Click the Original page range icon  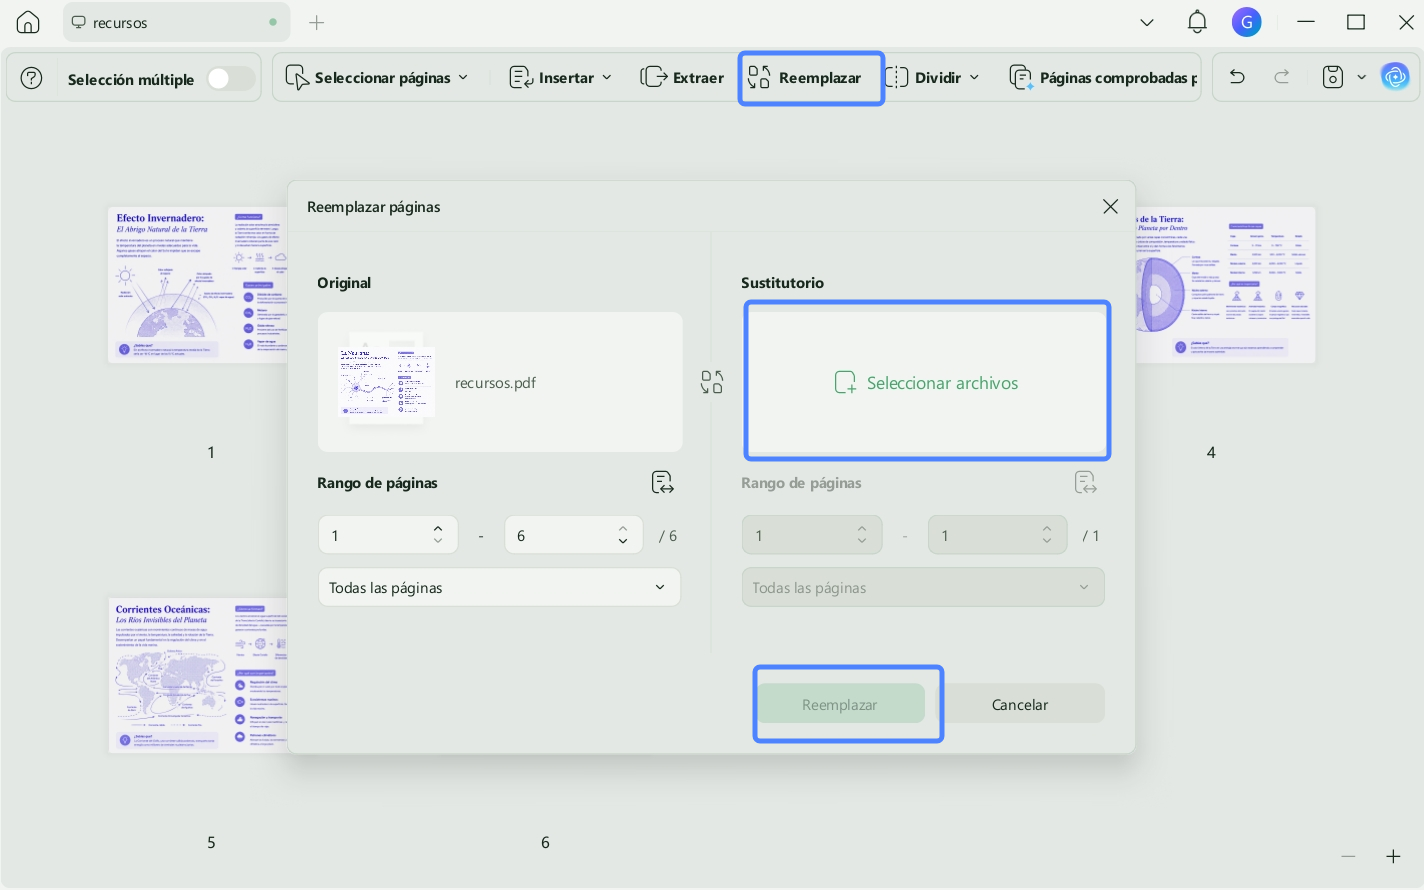662,483
